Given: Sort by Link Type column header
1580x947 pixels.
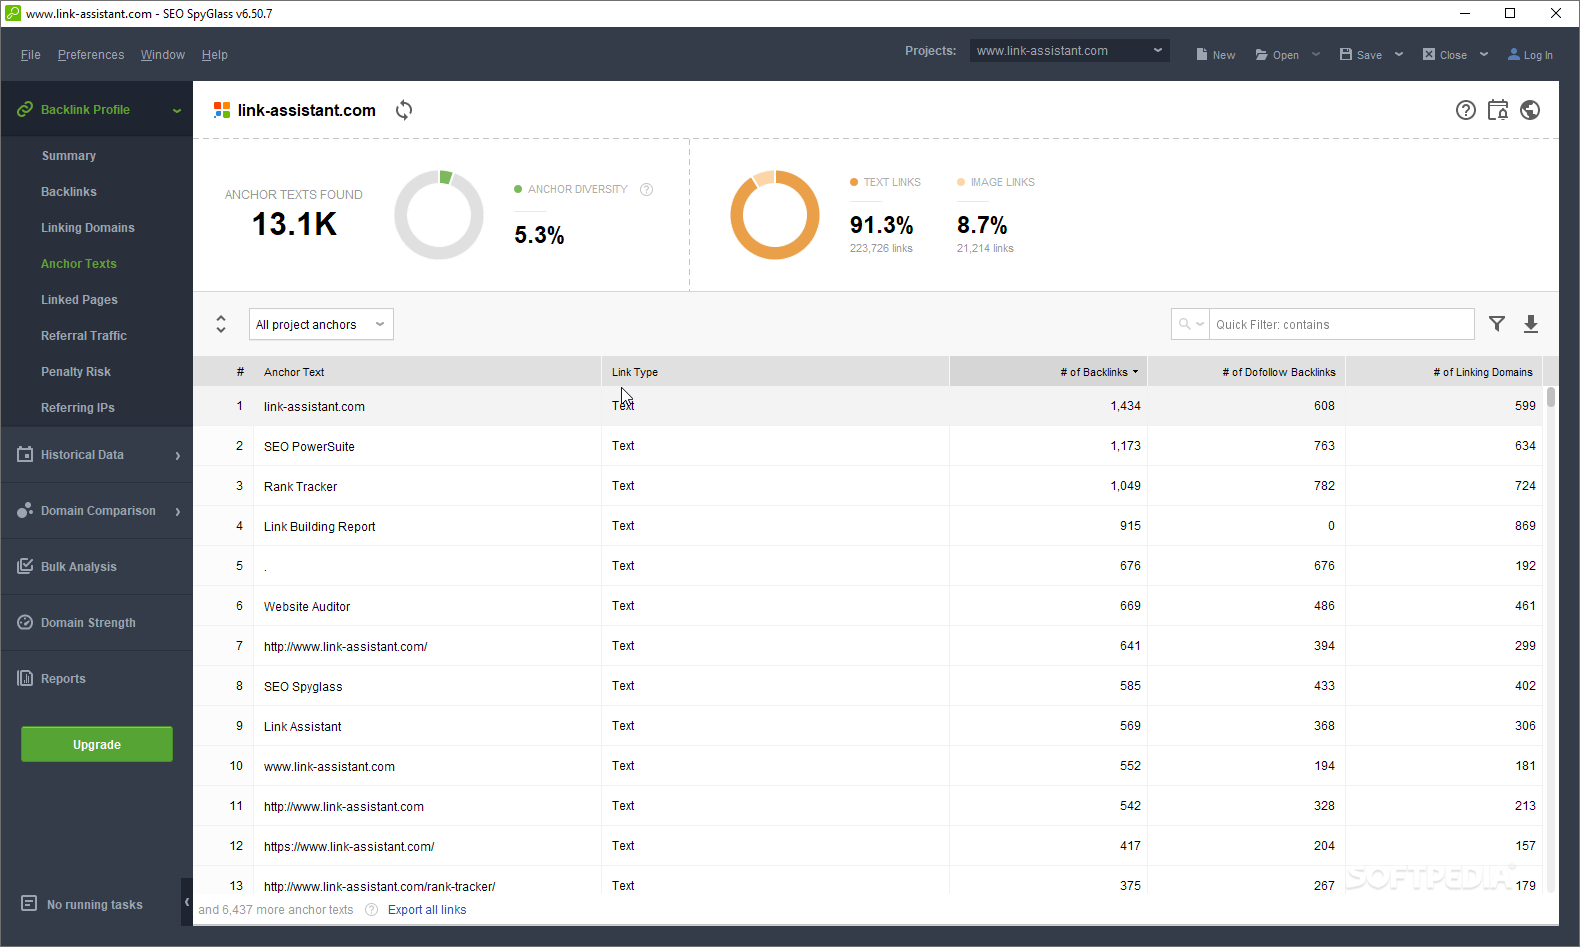Looking at the screenshot, I should point(775,372).
